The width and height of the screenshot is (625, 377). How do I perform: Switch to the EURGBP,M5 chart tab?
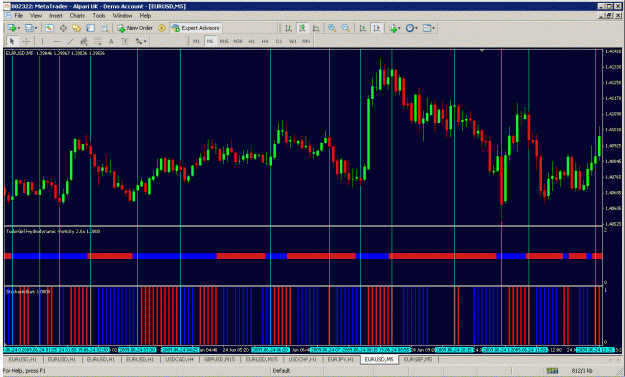click(x=418, y=359)
